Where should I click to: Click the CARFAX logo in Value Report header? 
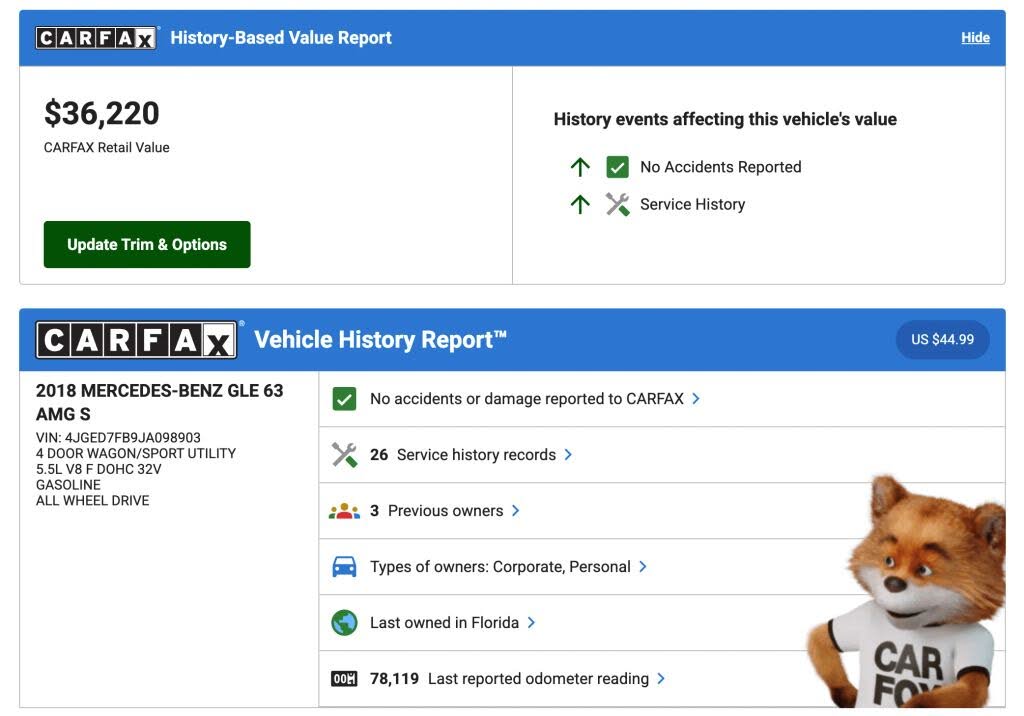[97, 38]
